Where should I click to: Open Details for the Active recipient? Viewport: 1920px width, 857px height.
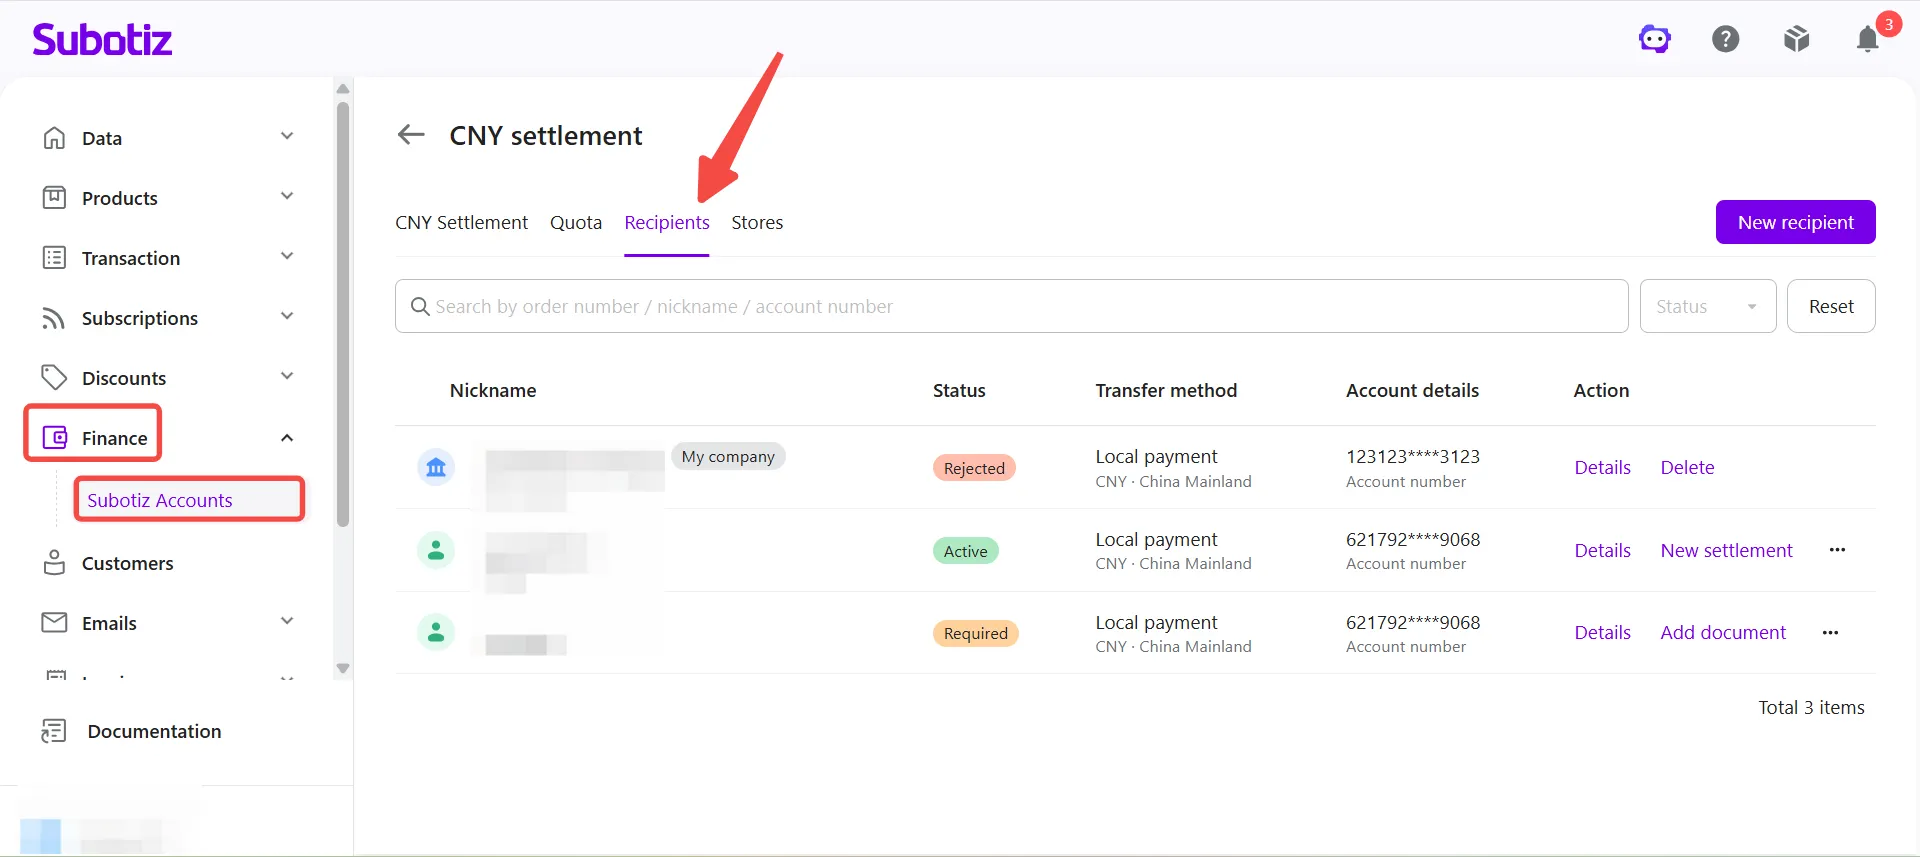(x=1602, y=550)
